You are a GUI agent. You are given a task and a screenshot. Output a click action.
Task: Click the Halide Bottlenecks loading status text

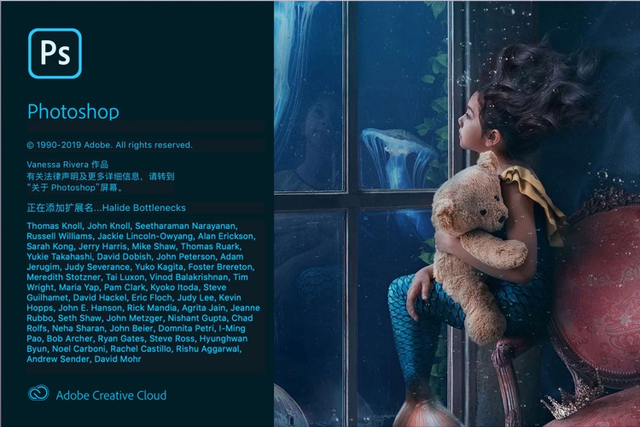click(106, 208)
